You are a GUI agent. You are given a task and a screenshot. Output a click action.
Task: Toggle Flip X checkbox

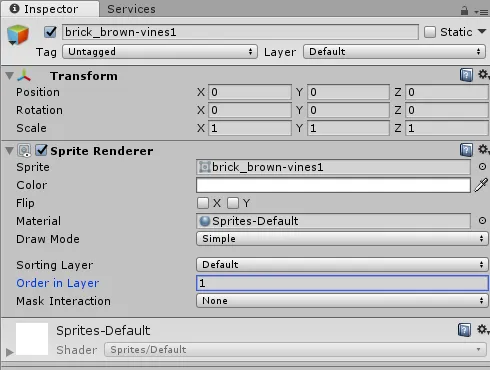(x=203, y=203)
